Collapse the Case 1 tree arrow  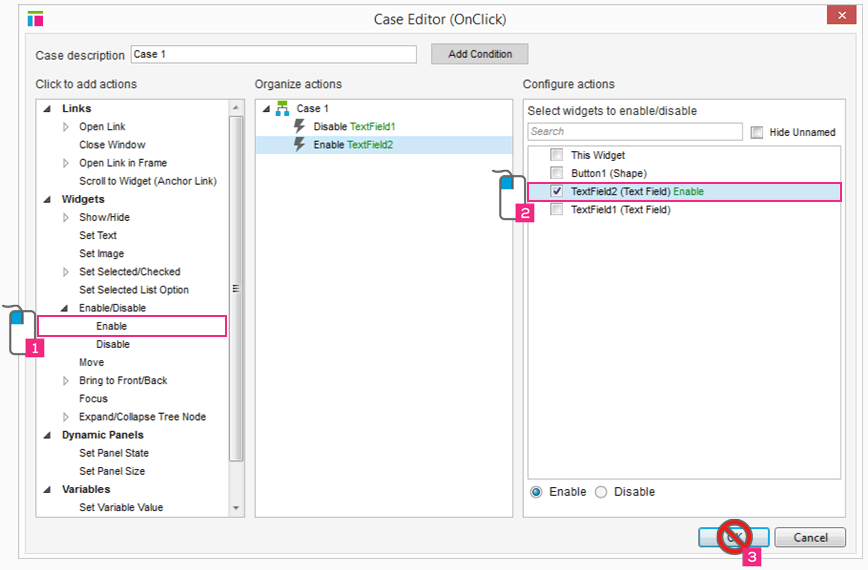(266, 108)
